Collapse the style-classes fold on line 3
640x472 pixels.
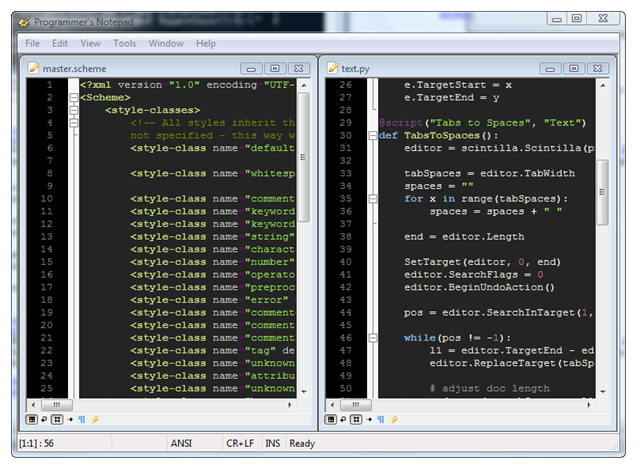[x=73, y=110]
